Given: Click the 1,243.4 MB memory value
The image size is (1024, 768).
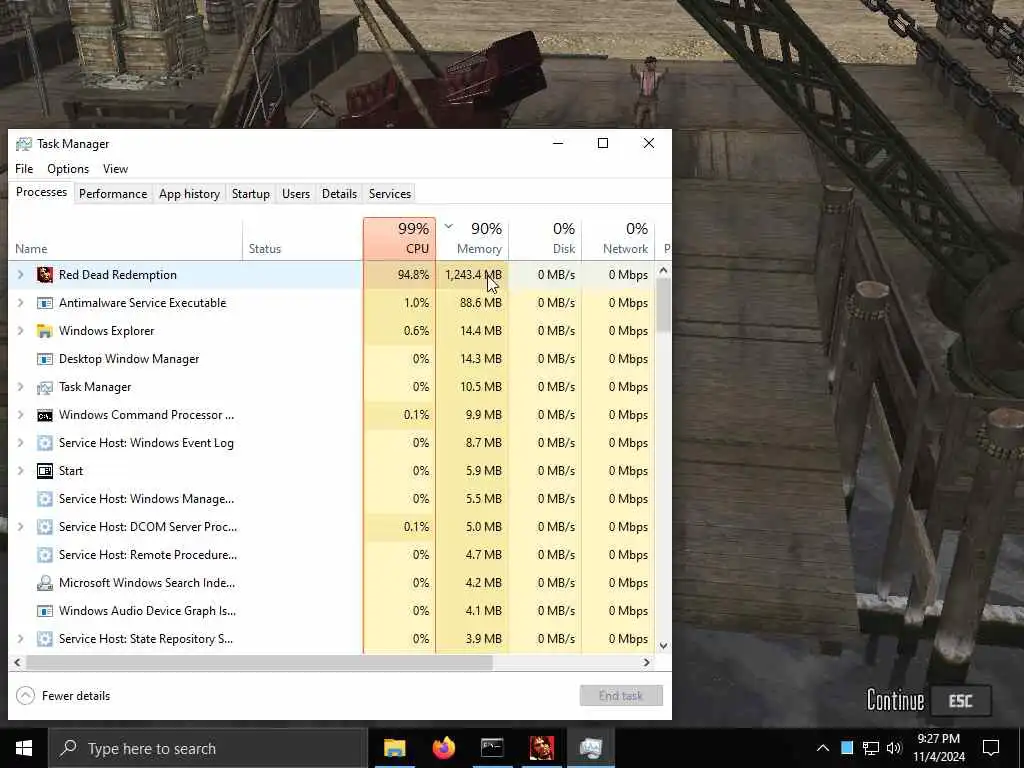Looking at the screenshot, I should [x=473, y=275].
